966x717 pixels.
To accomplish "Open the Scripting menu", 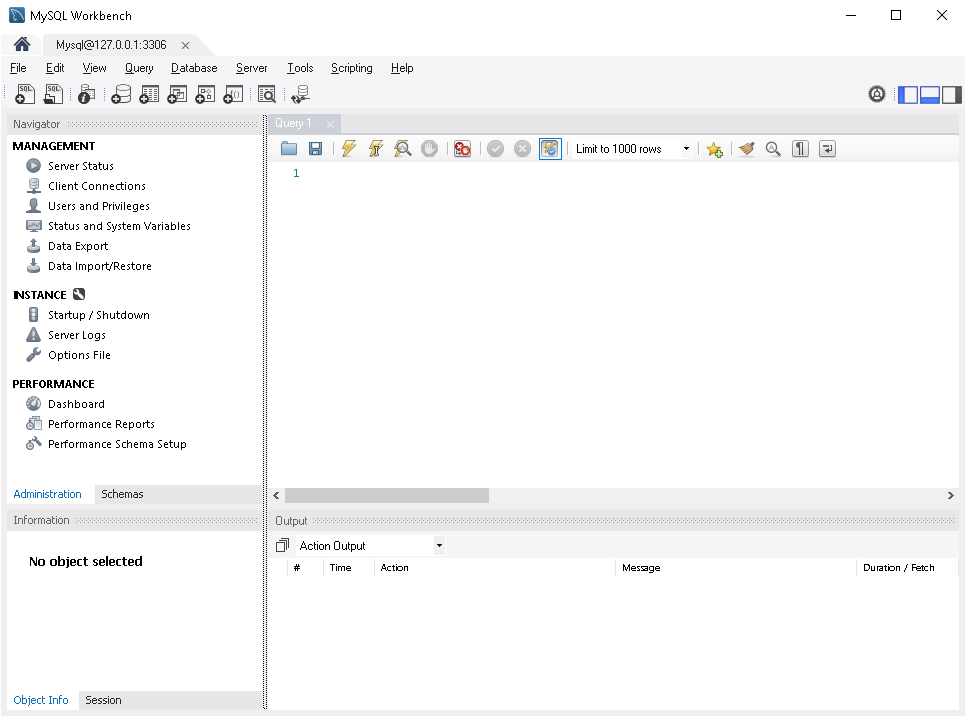I will 352,68.
